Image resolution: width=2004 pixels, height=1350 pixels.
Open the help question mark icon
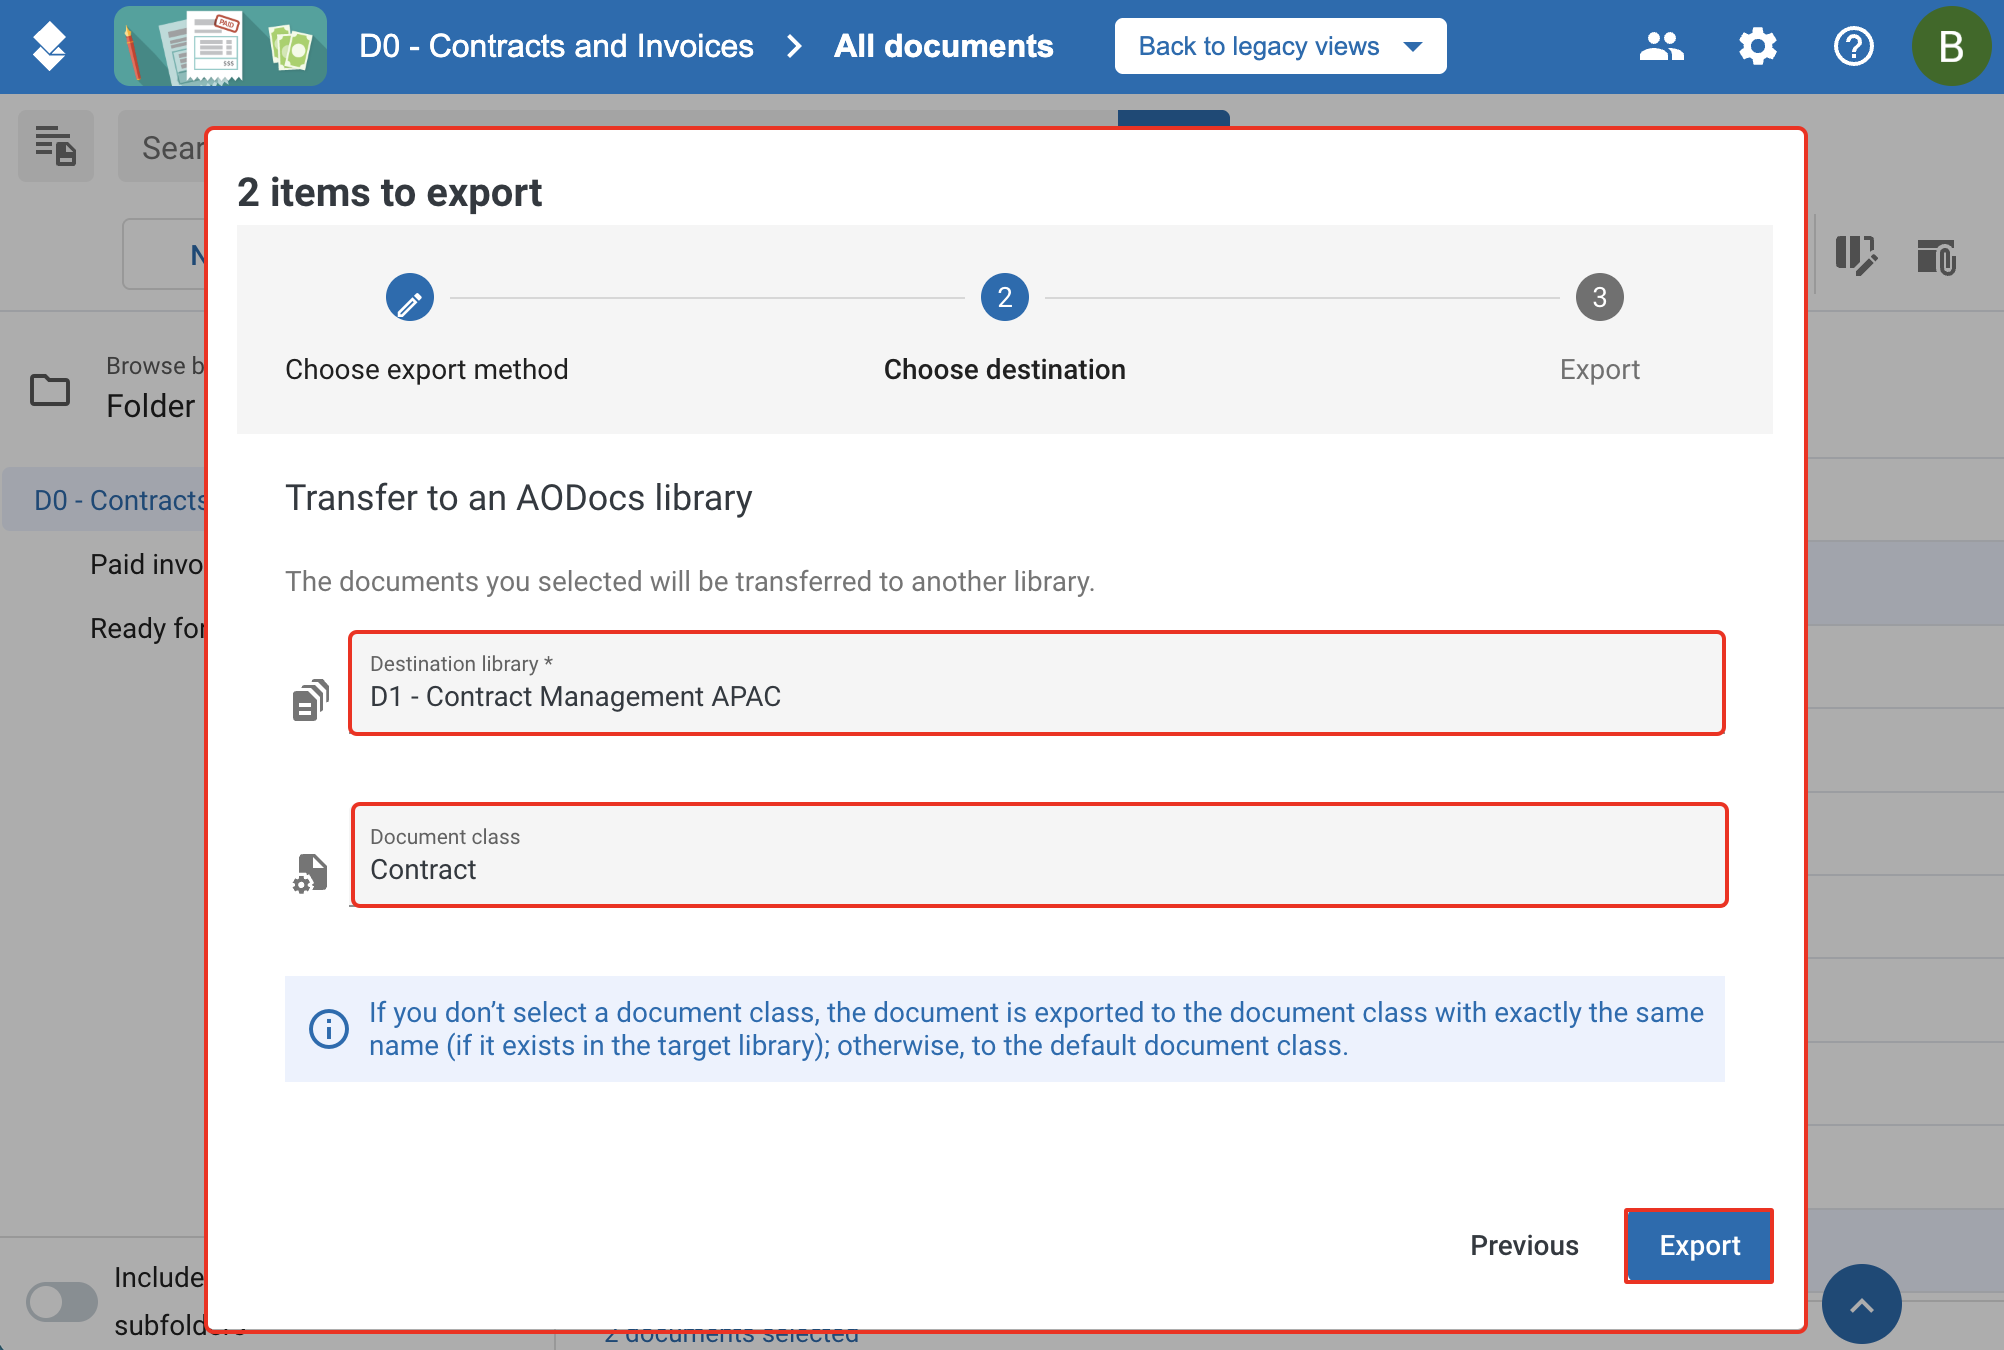pyautogui.click(x=1853, y=46)
